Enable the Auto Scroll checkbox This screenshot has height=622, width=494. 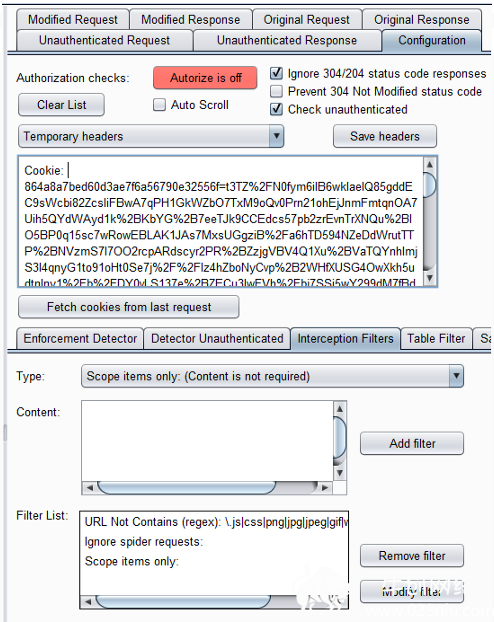pyautogui.click(x=160, y=105)
